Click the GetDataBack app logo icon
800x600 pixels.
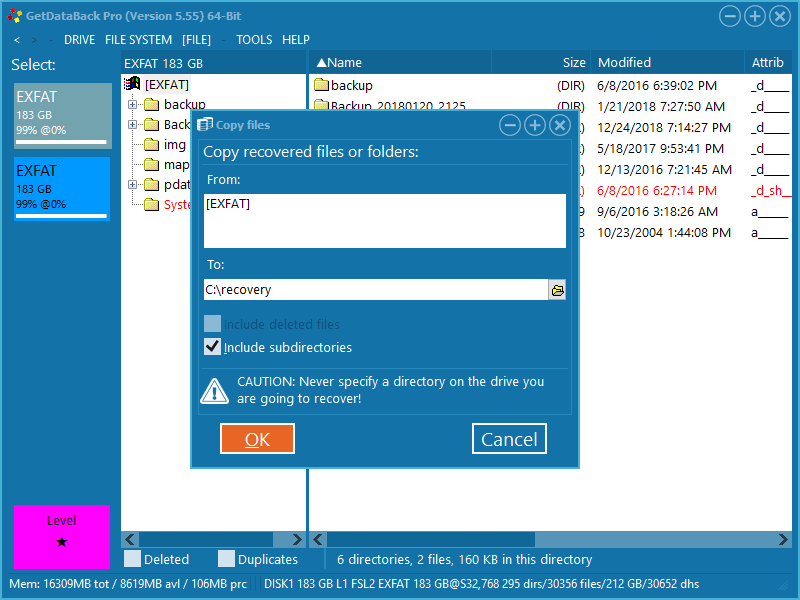click(14, 16)
